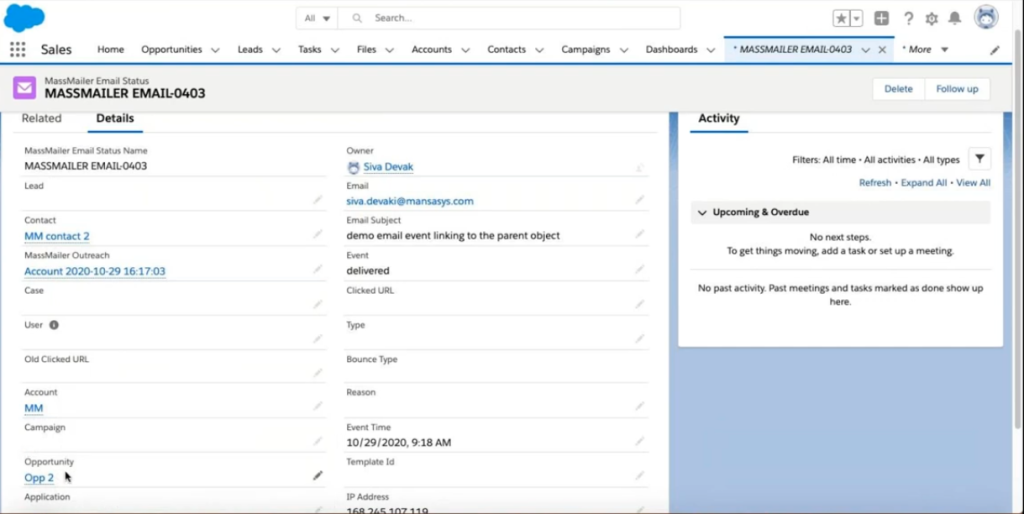Image resolution: width=1024 pixels, height=514 pixels.
Task: Go to the Home tab
Action: coord(110,50)
